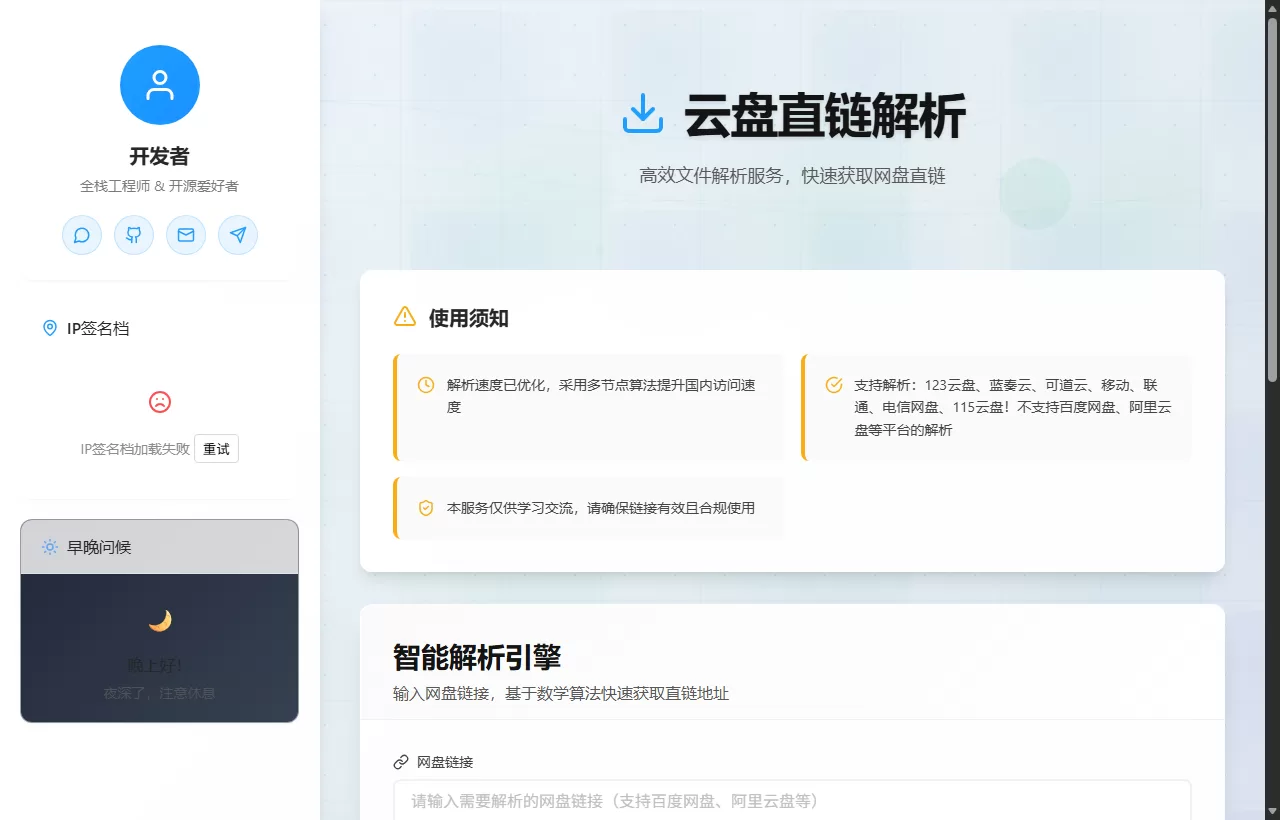
Task: Click the red sad face icon
Action: tap(160, 402)
